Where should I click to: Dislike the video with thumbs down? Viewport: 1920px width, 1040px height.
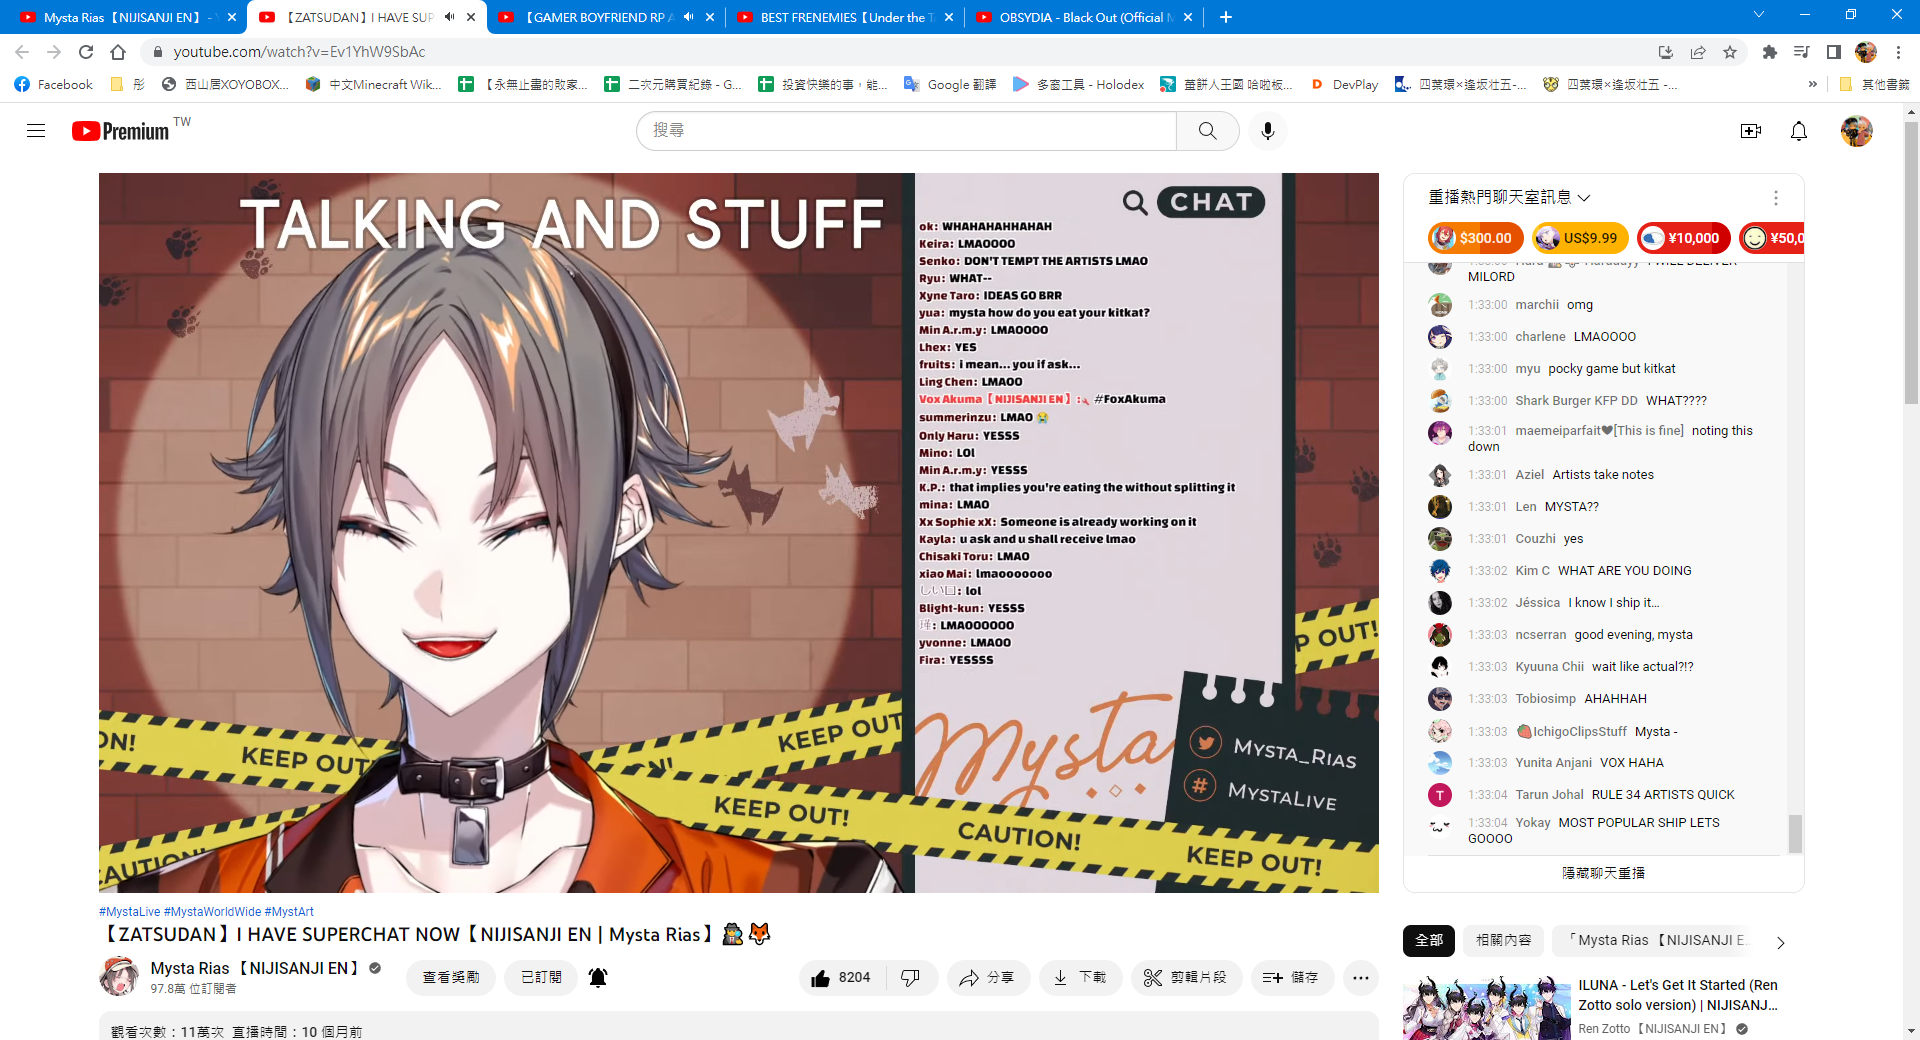pyautogui.click(x=911, y=978)
